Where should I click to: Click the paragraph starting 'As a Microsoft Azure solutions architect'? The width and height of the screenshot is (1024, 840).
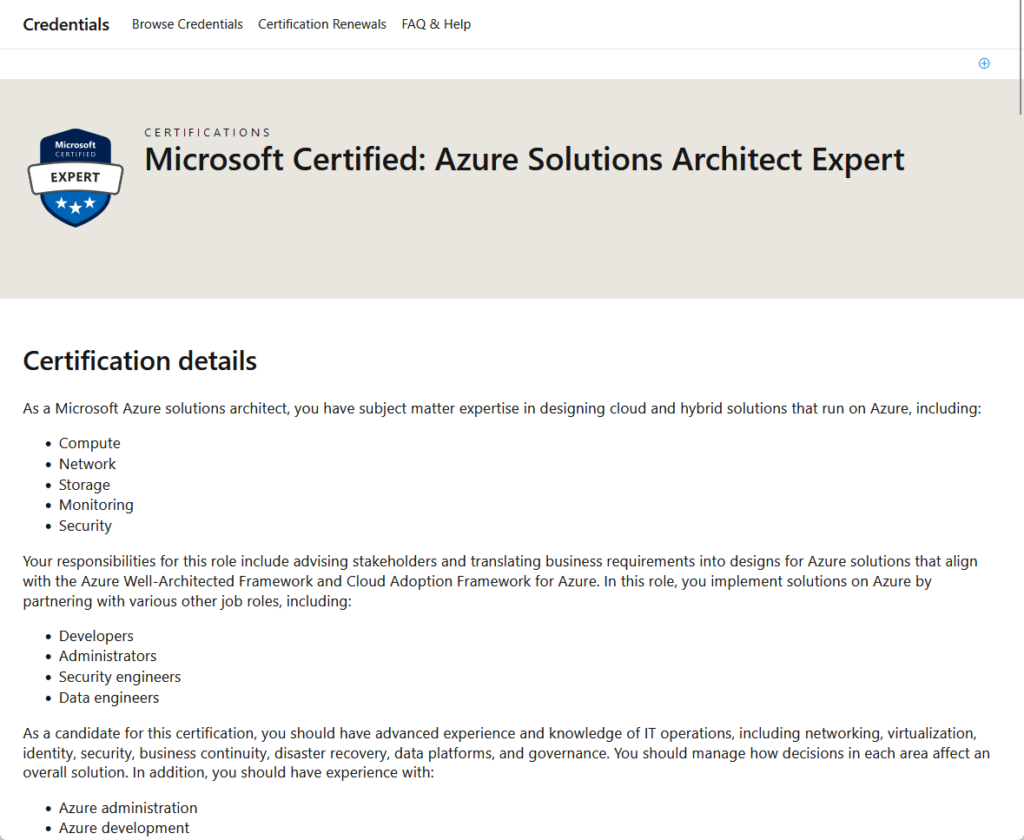pyautogui.click(x=502, y=408)
